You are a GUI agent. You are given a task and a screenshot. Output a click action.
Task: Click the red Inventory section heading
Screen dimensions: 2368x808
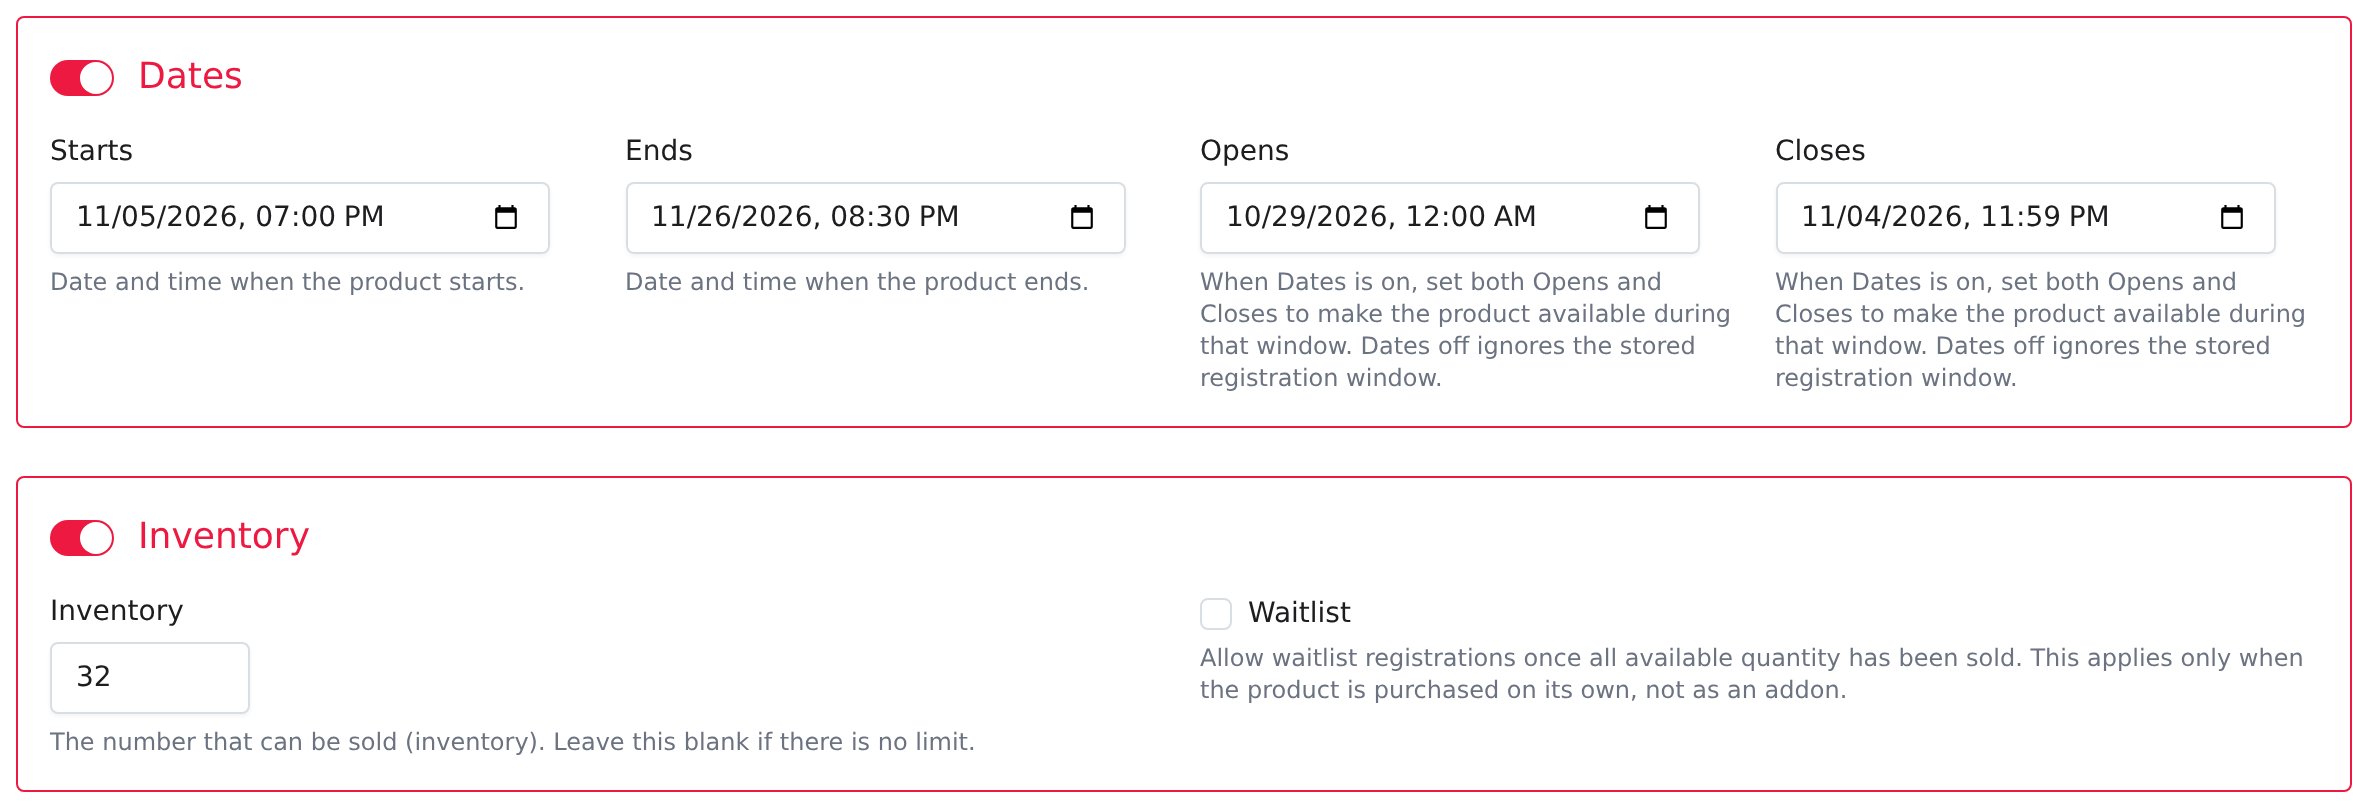pos(223,536)
